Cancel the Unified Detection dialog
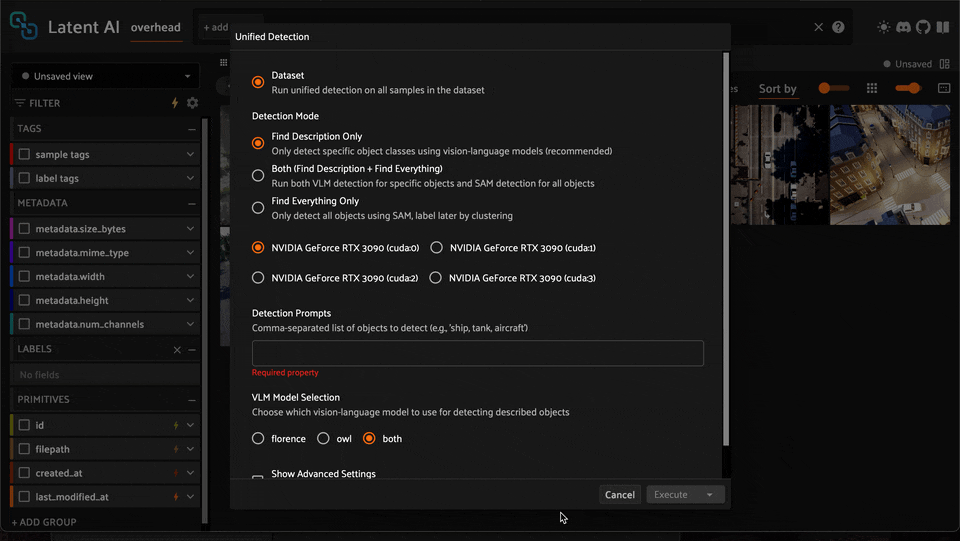The width and height of the screenshot is (960, 541). (x=620, y=494)
